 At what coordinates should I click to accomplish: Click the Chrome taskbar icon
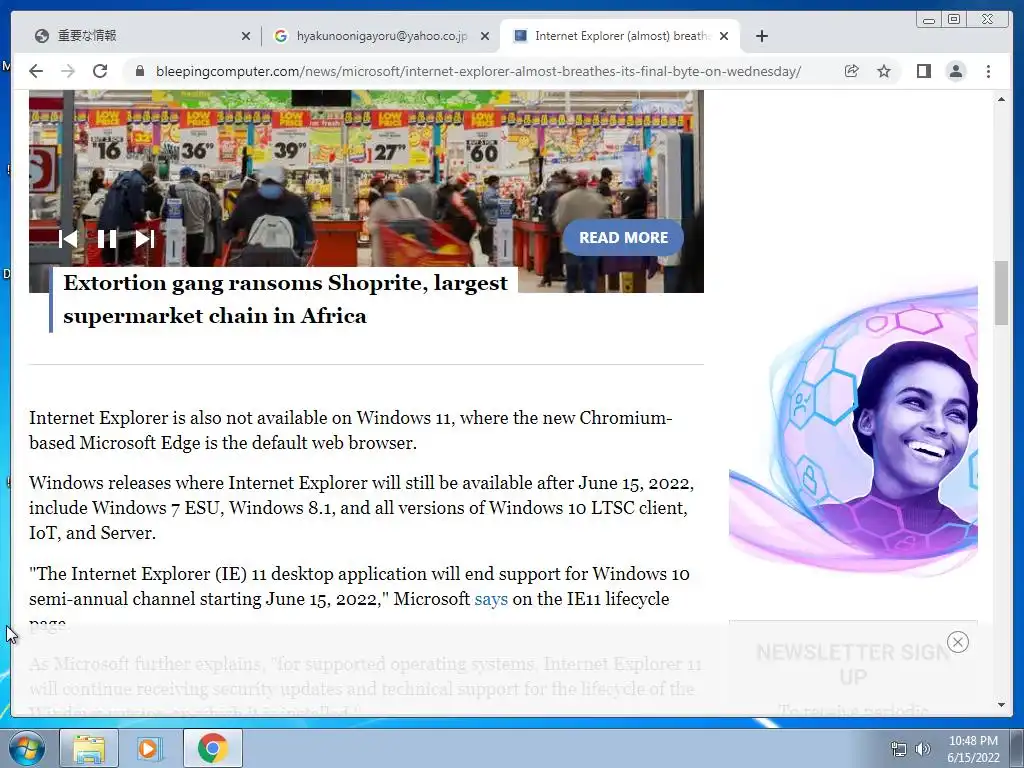pos(212,748)
